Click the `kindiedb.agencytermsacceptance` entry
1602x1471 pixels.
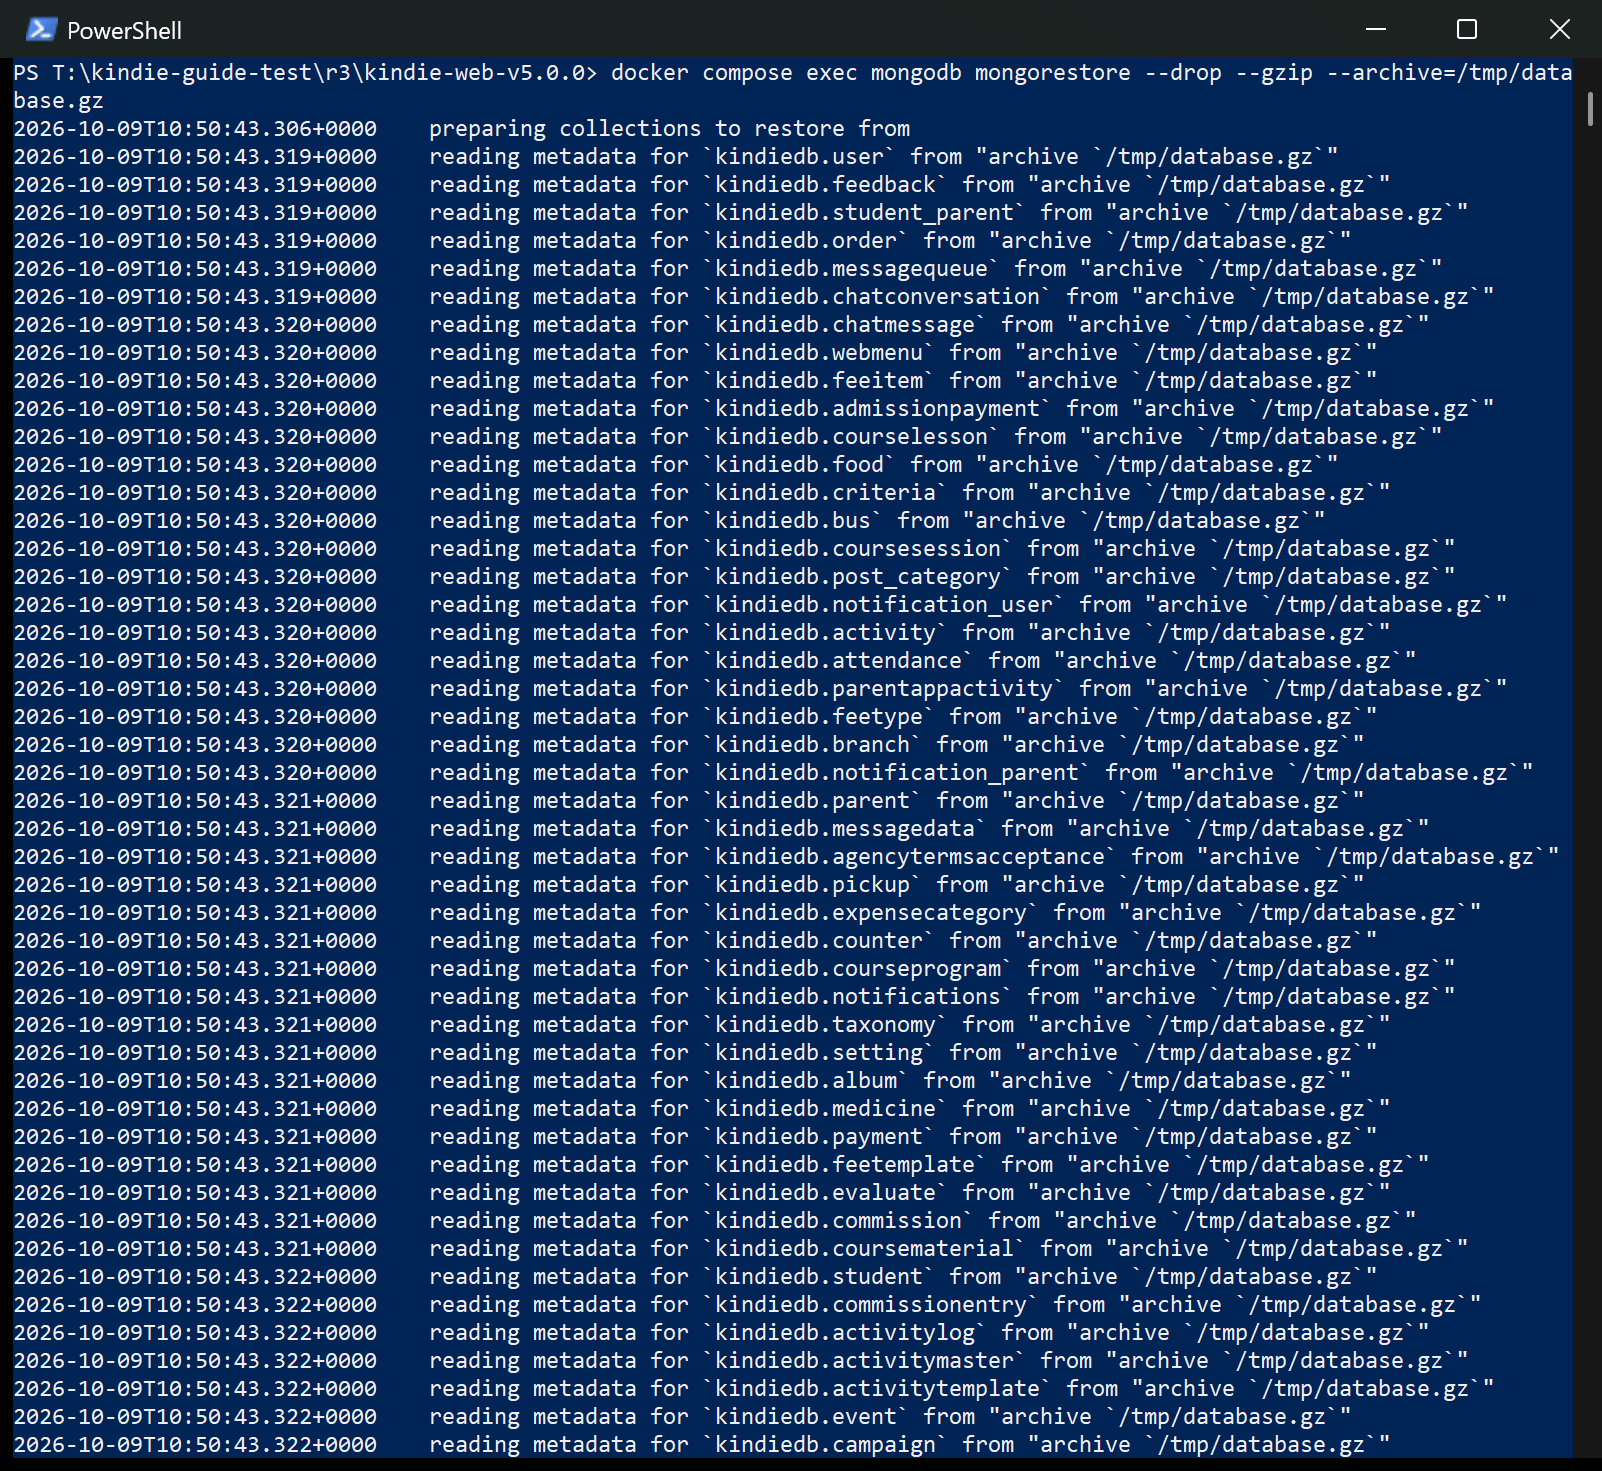coord(910,857)
